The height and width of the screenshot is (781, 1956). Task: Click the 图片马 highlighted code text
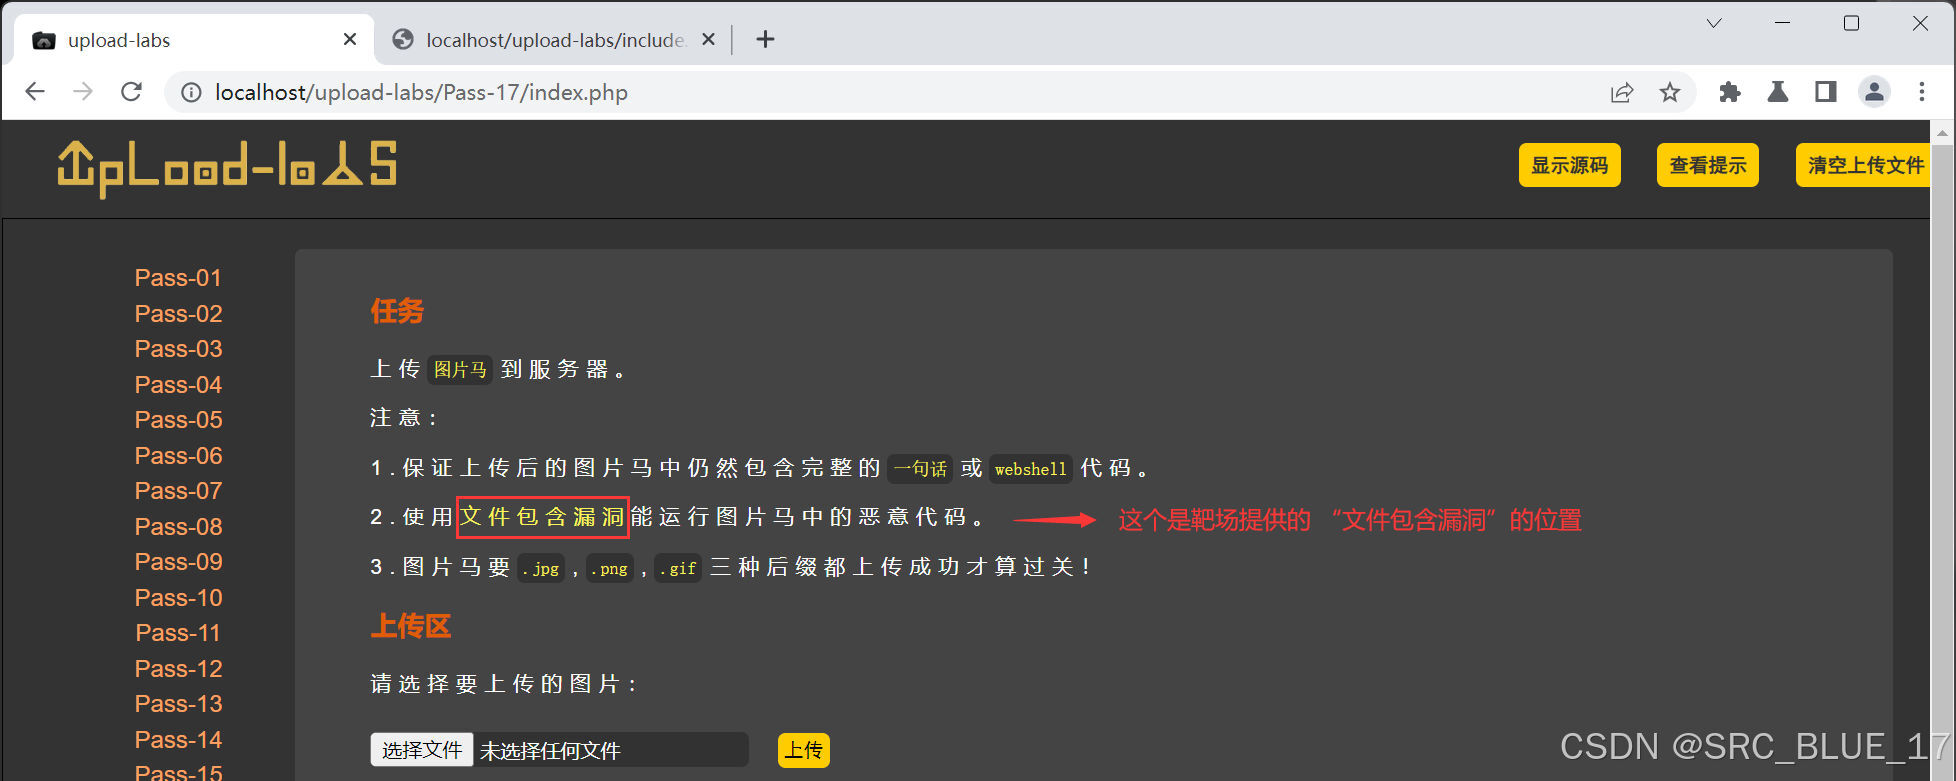460,370
